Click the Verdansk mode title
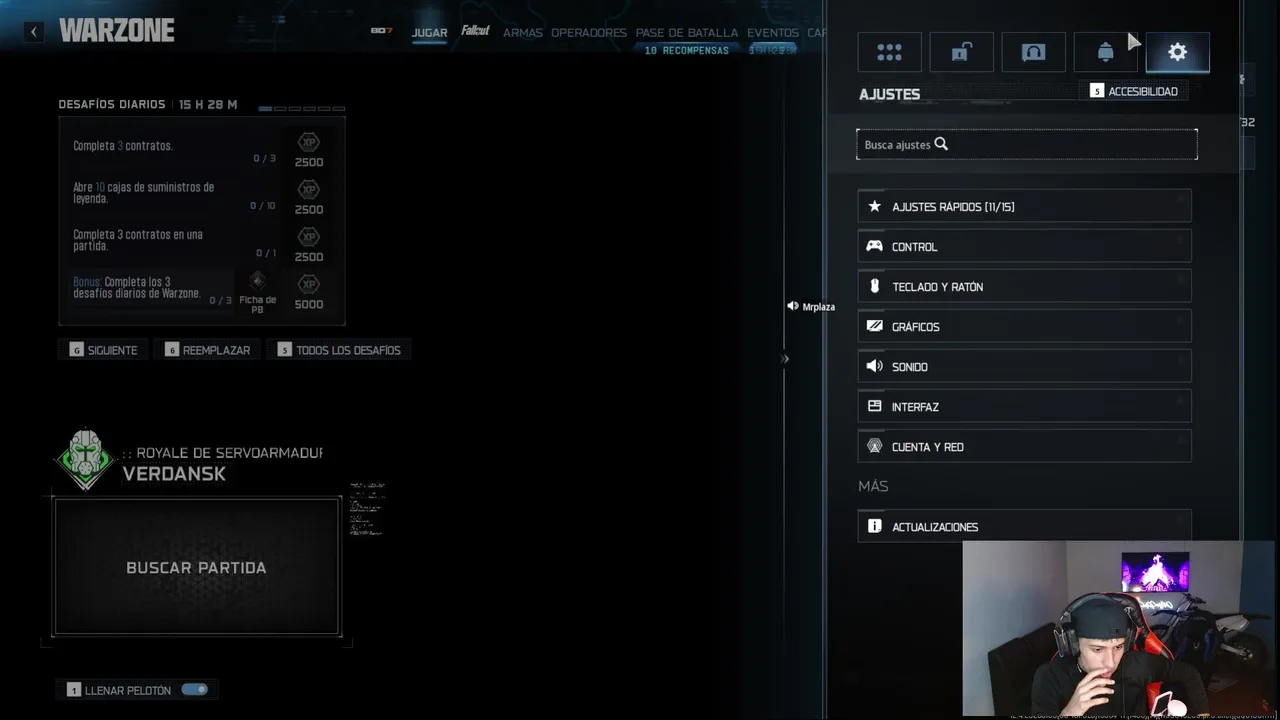Screen dimensions: 1280x720 pos(174,474)
